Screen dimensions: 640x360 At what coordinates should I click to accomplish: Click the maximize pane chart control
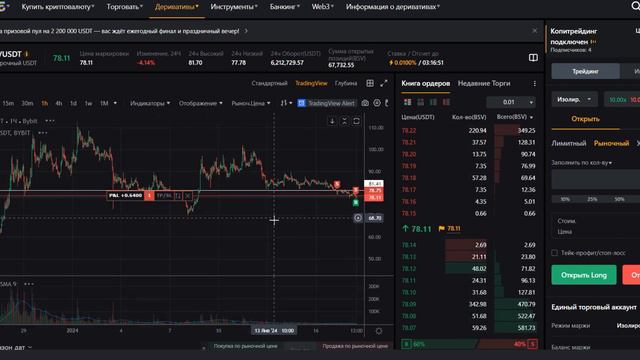coord(356,121)
